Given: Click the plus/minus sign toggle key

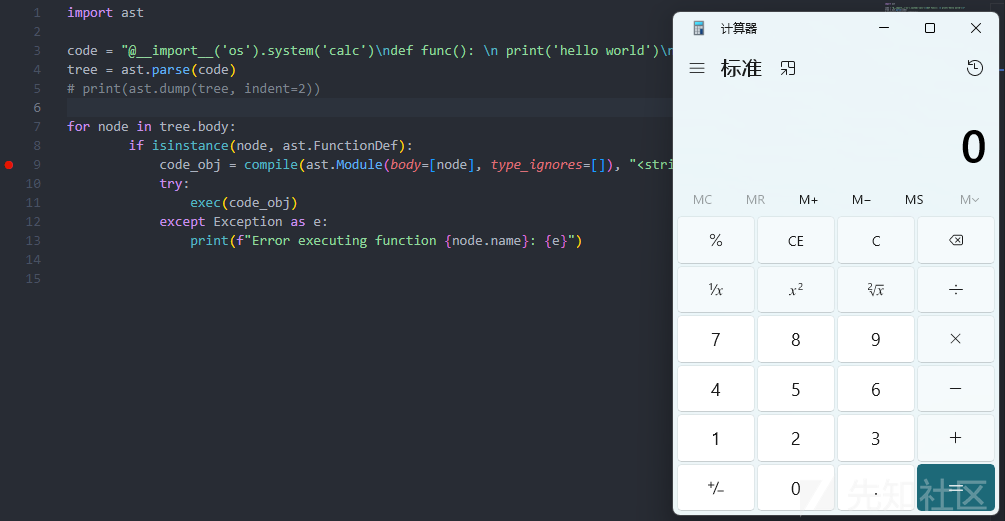Looking at the screenshot, I should pyautogui.click(x=716, y=488).
